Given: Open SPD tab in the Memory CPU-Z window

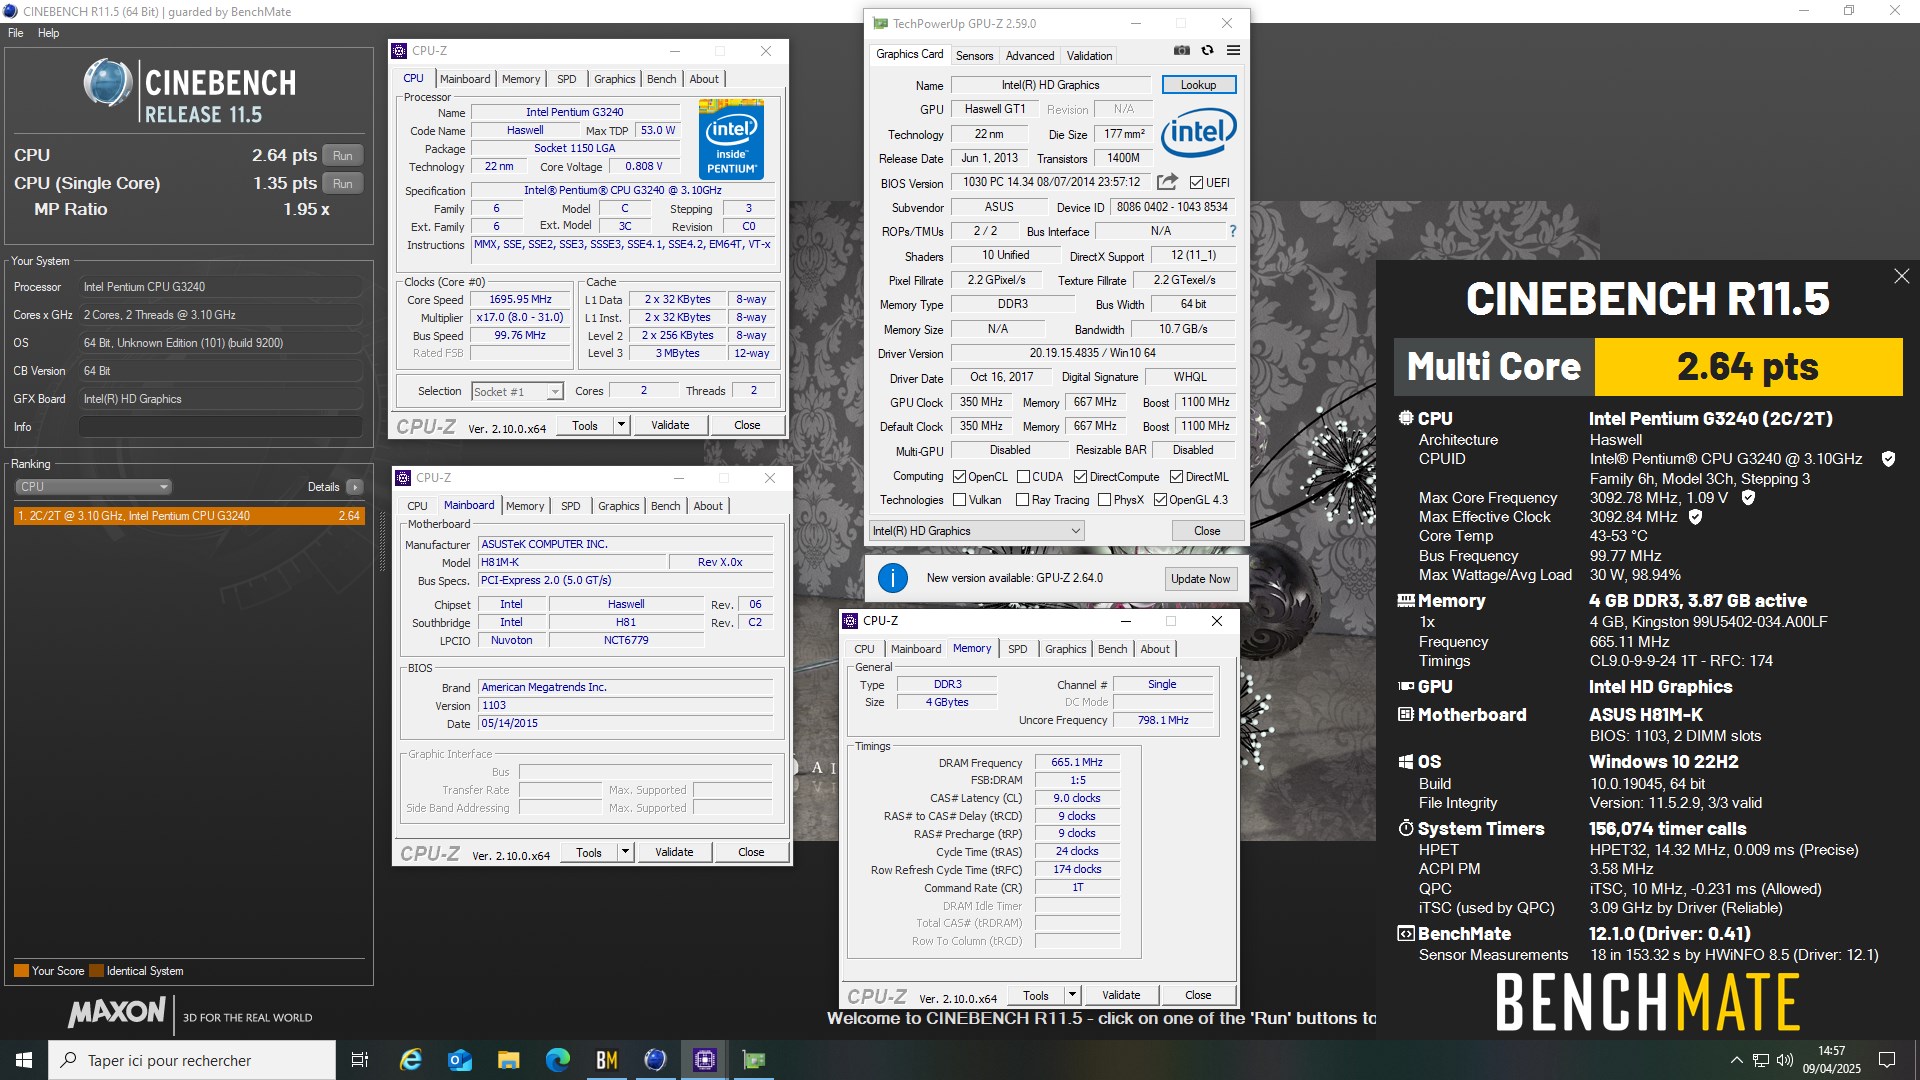Looking at the screenshot, I should coord(1017,649).
